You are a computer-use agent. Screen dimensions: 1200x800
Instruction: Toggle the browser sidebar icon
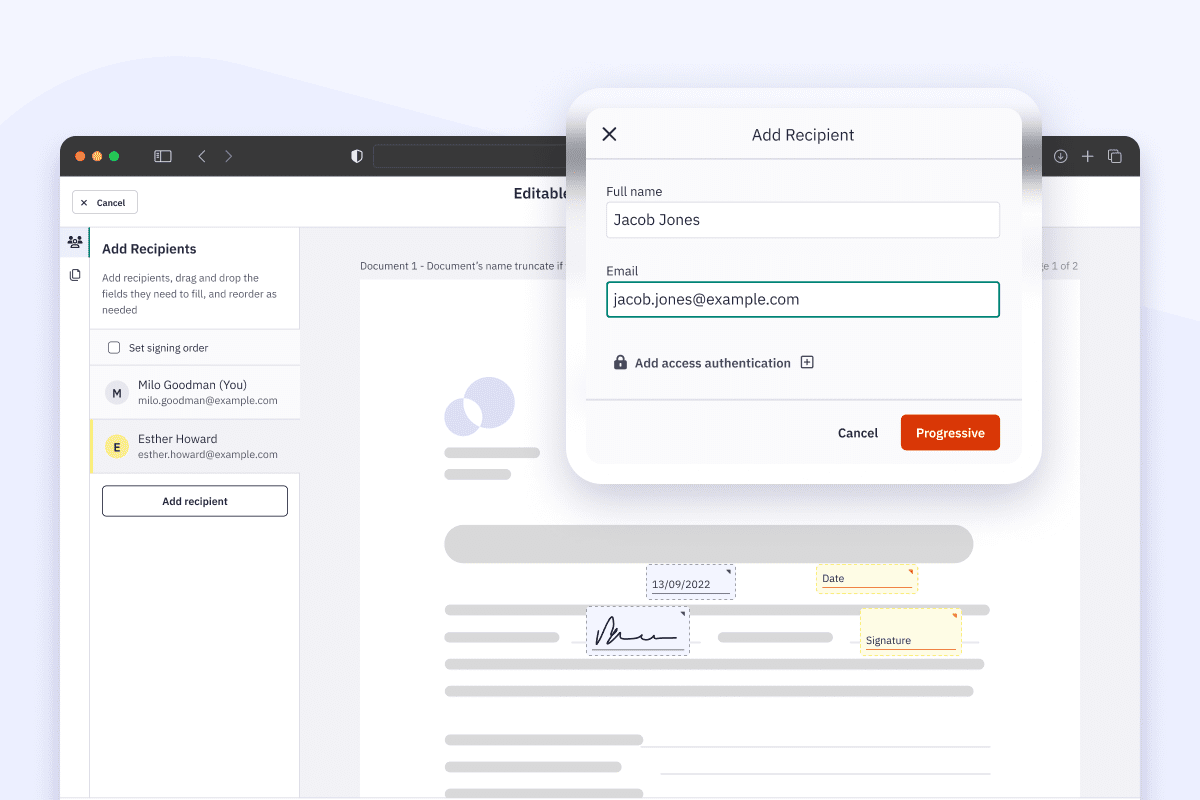tap(162, 156)
